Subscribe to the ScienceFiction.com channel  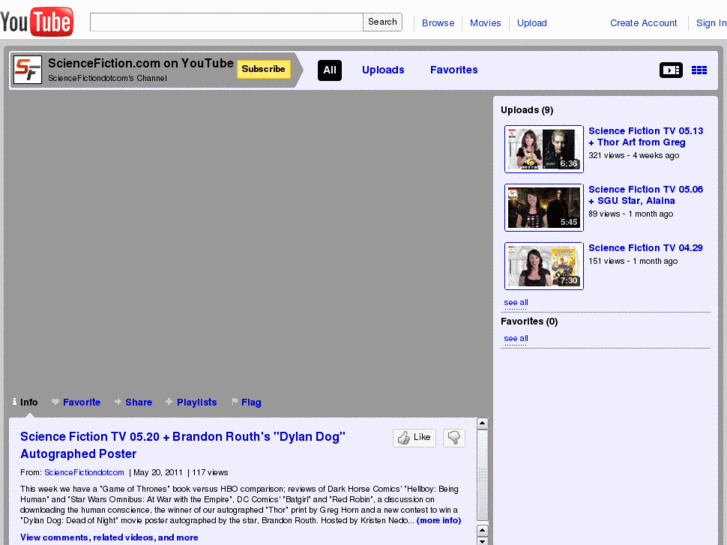coord(263,69)
